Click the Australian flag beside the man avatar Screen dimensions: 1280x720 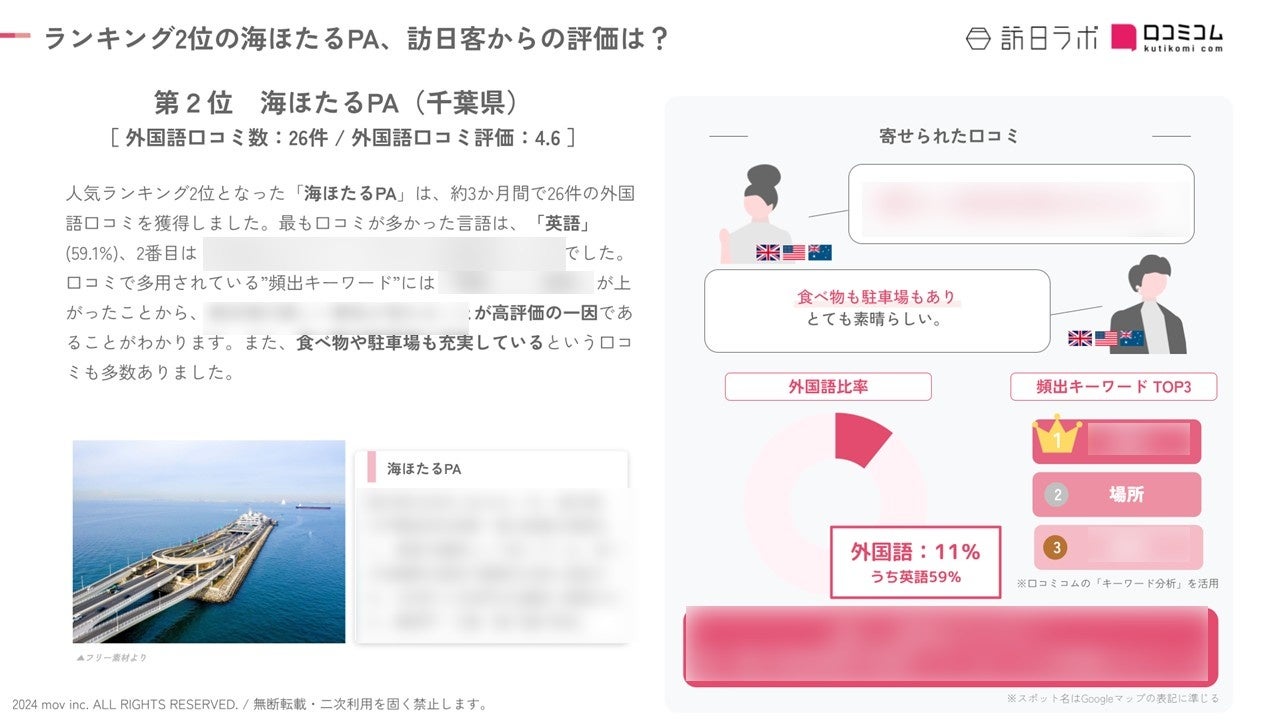[x=1132, y=338]
